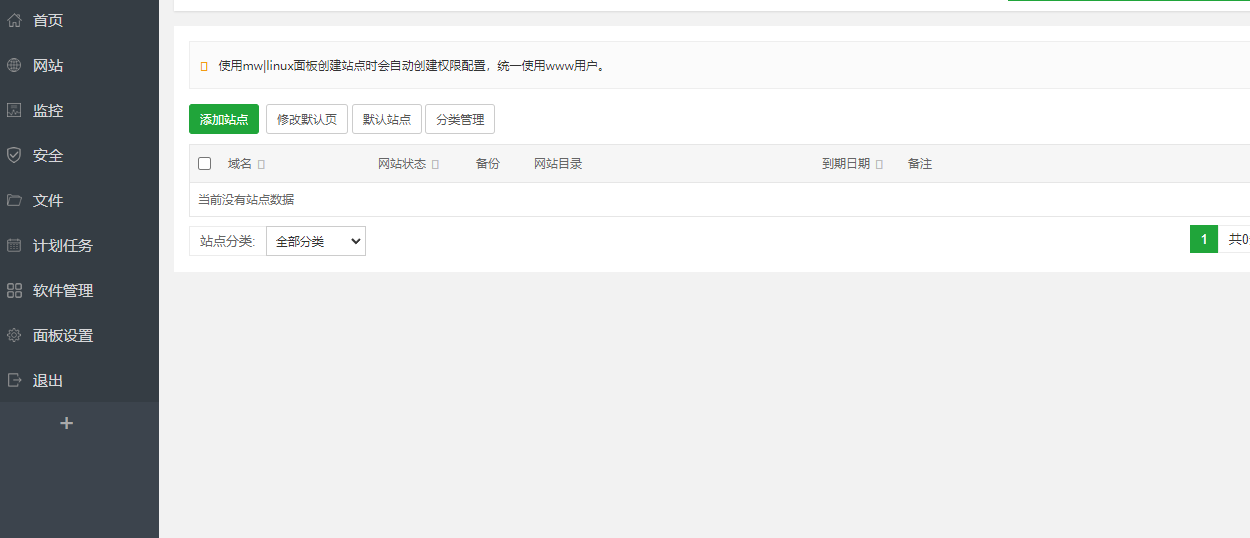Click the calendar icon beside 计划任务
1250x538 pixels.
(x=14, y=245)
